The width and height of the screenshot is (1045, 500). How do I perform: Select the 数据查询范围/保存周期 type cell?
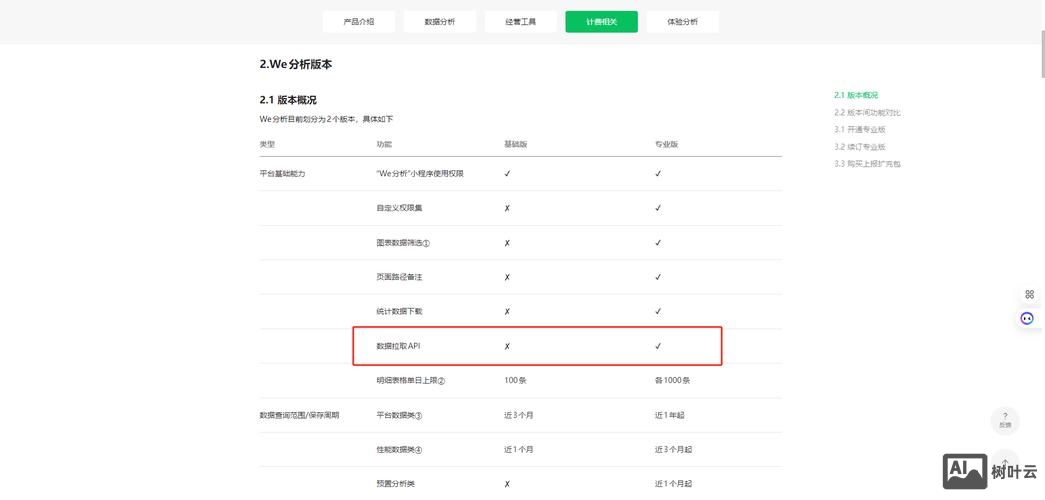click(299, 415)
